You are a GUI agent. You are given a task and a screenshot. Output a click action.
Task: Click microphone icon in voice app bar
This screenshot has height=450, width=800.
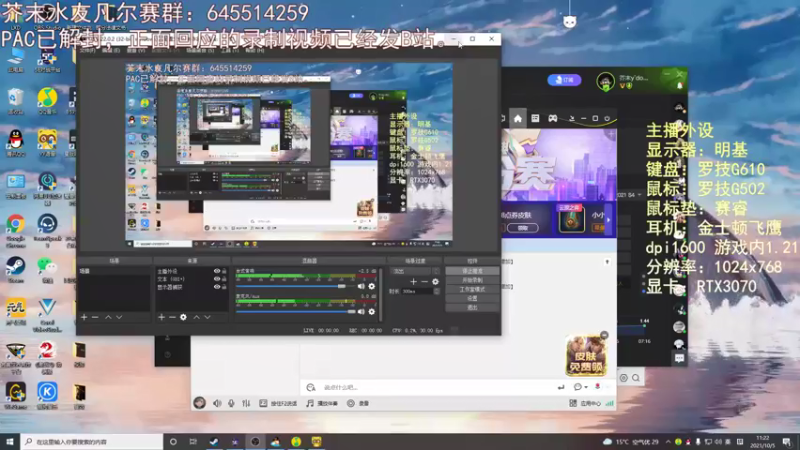[x=231, y=403]
